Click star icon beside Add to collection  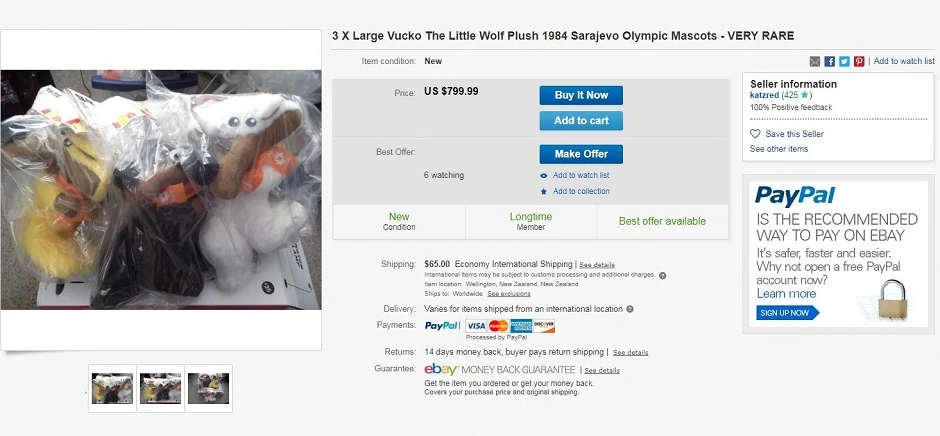click(x=544, y=191)
